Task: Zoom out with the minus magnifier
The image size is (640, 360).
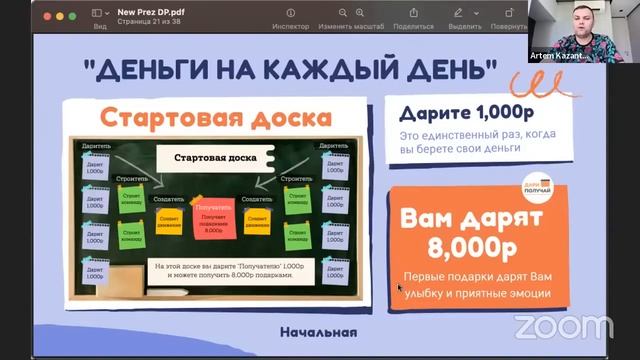Action: (x=343, y=13)
